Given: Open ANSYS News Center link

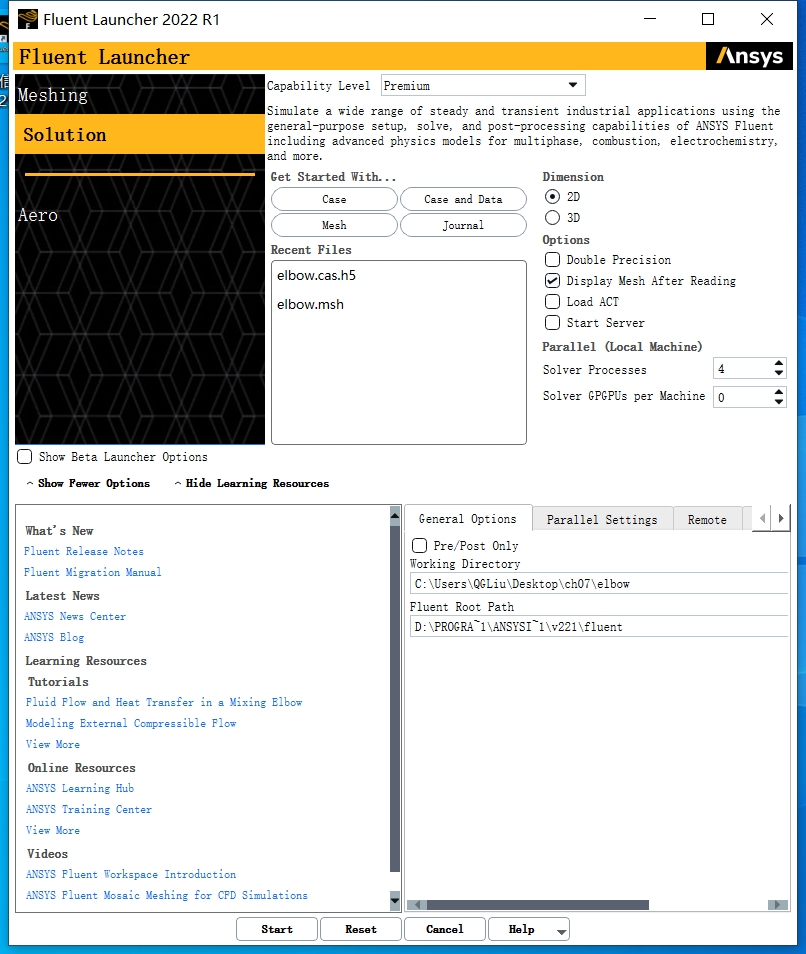Looking at the screenshot, I should 75,616.
